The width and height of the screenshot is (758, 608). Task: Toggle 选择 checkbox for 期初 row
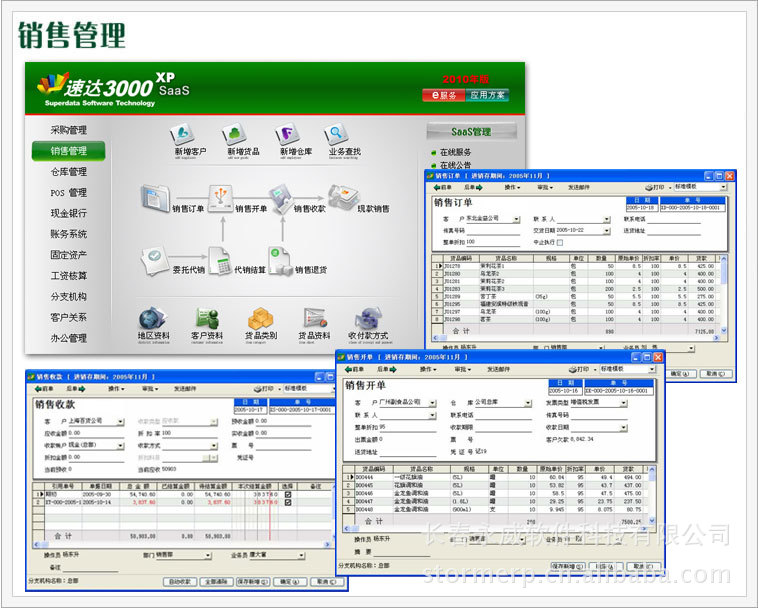pos(288,495)
